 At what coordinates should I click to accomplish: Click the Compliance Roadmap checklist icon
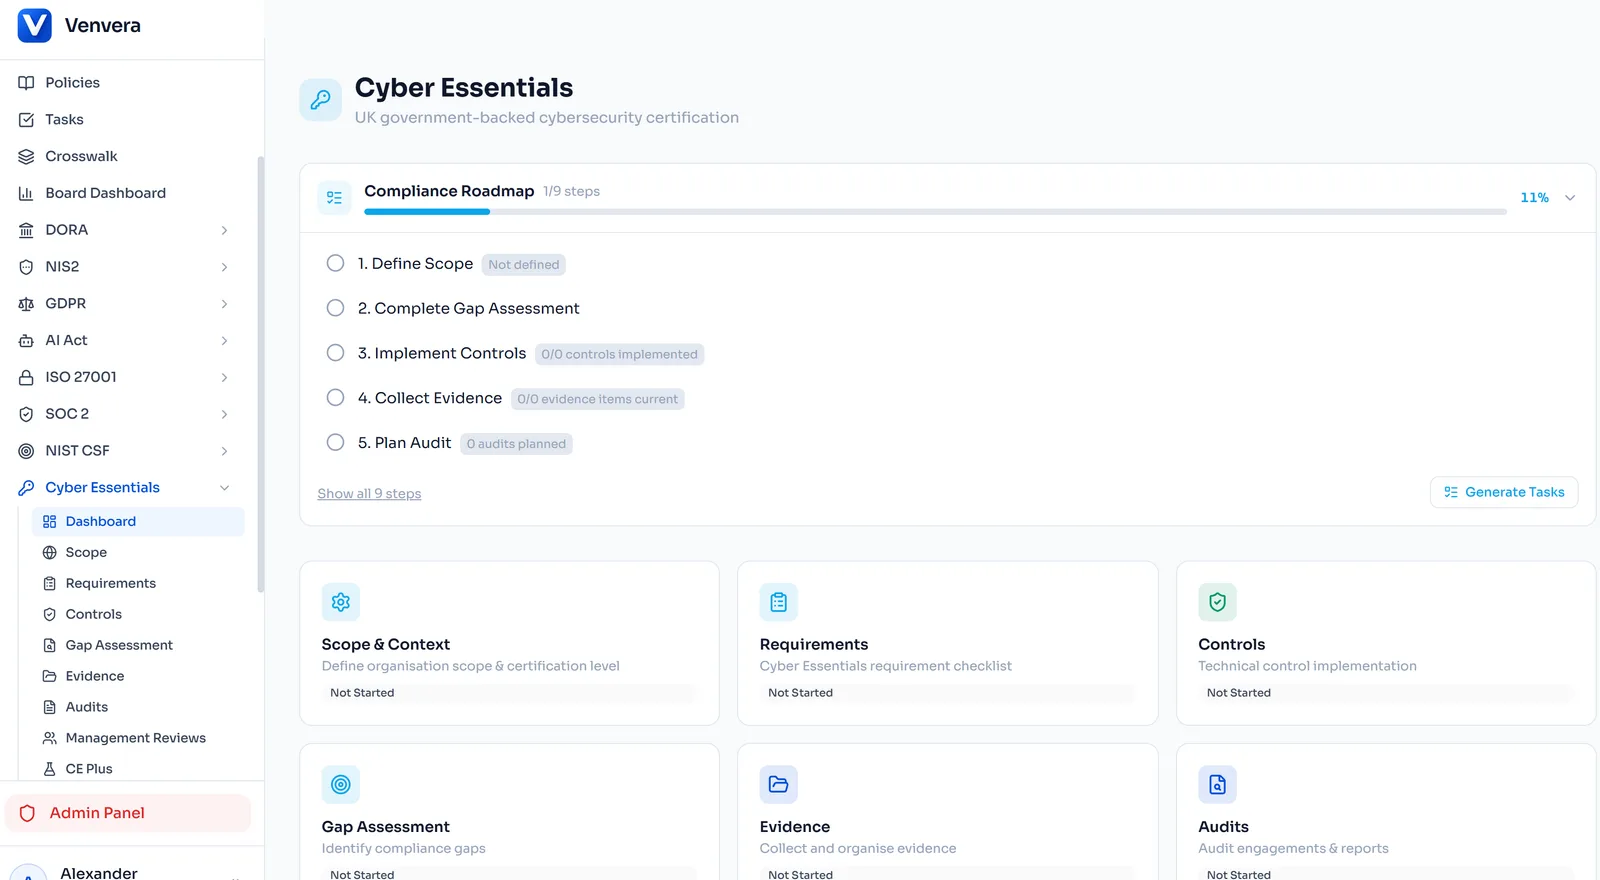(334, 198)
